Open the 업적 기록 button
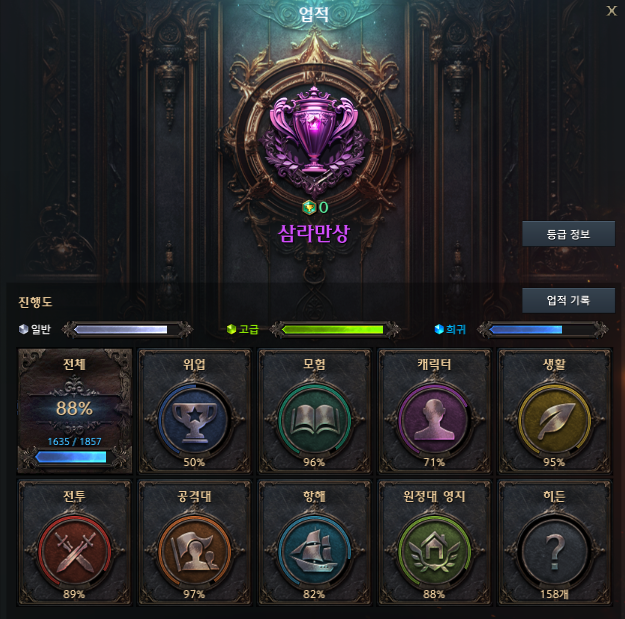 click(x=568, y=300)
